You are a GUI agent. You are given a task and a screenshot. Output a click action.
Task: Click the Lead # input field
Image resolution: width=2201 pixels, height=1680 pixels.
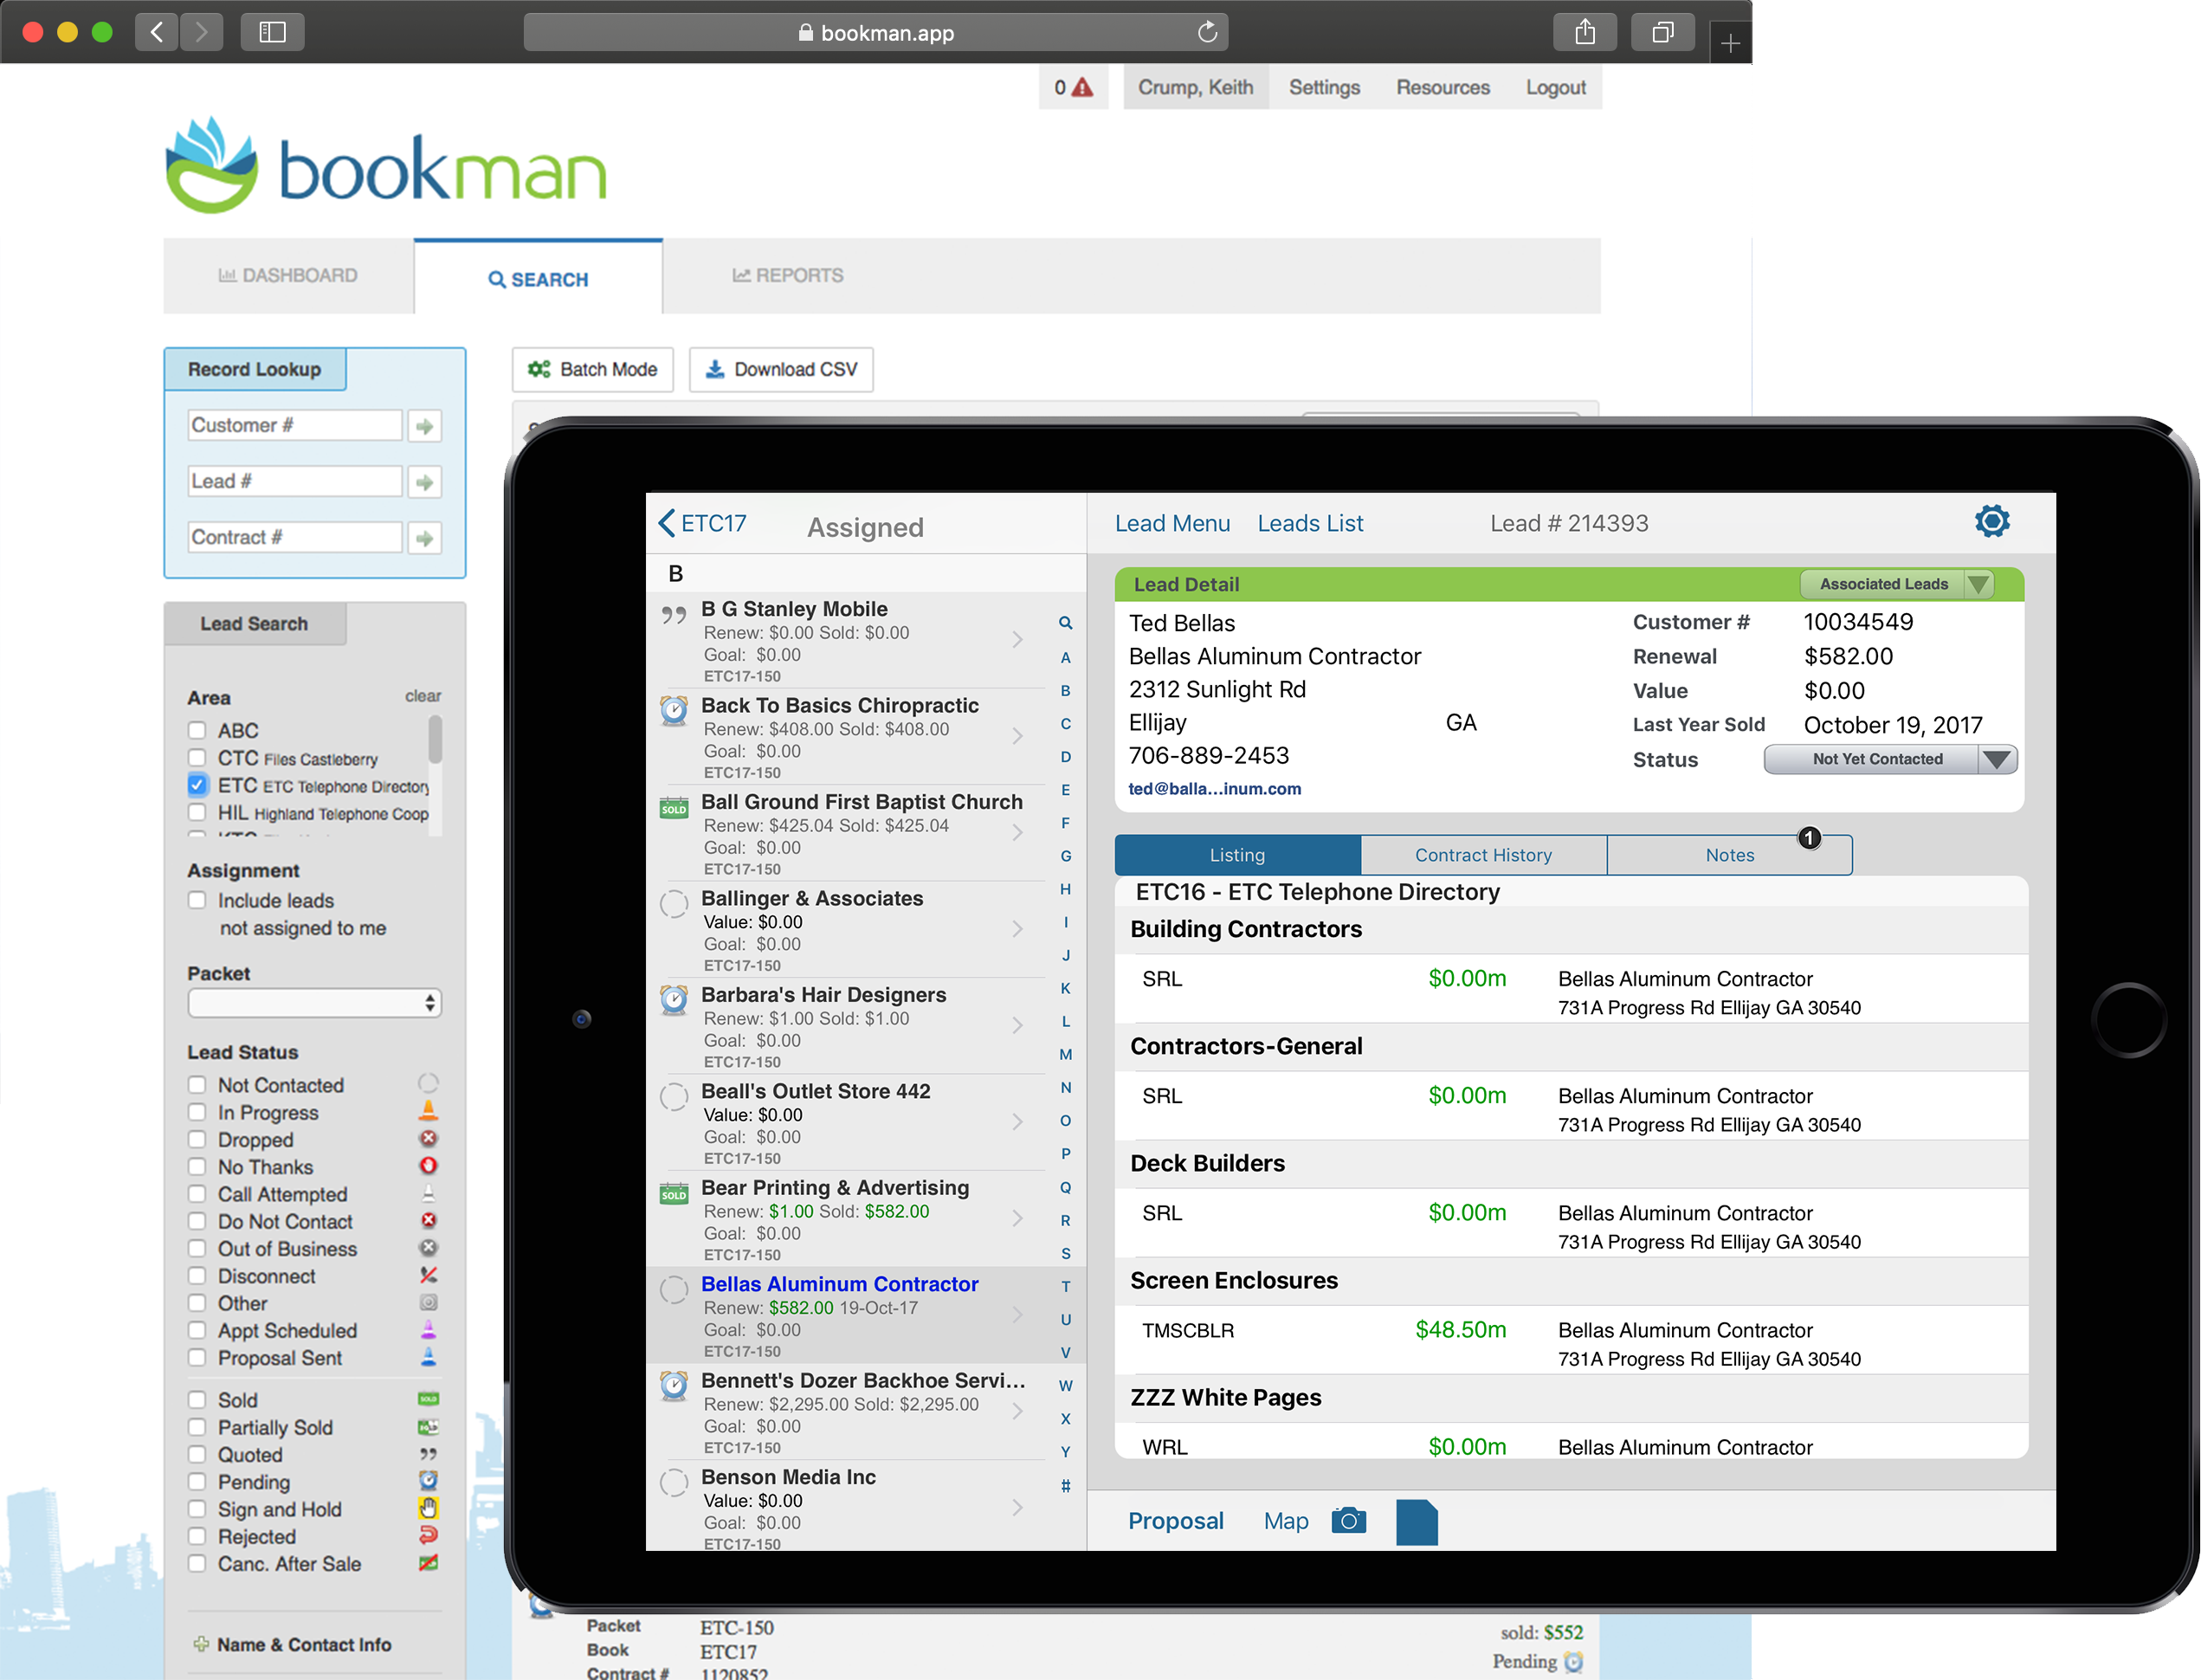(x=294, y=482)
